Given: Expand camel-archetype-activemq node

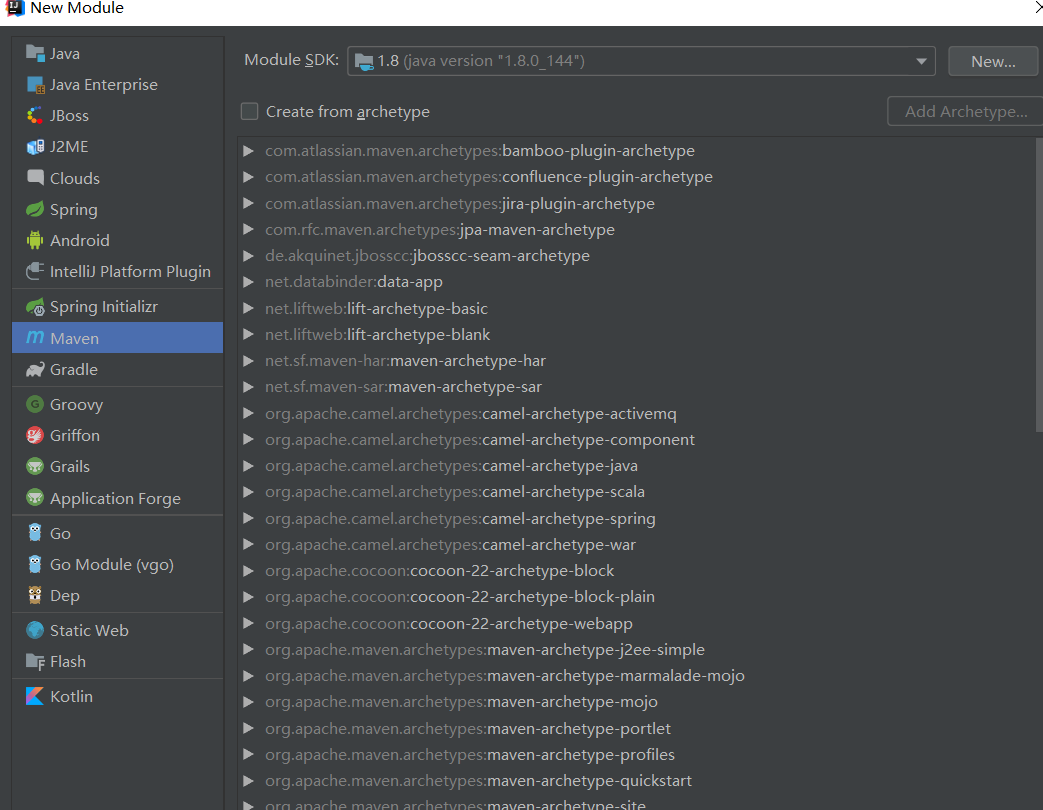Looking at the screenshot, I should pos(248,414).
